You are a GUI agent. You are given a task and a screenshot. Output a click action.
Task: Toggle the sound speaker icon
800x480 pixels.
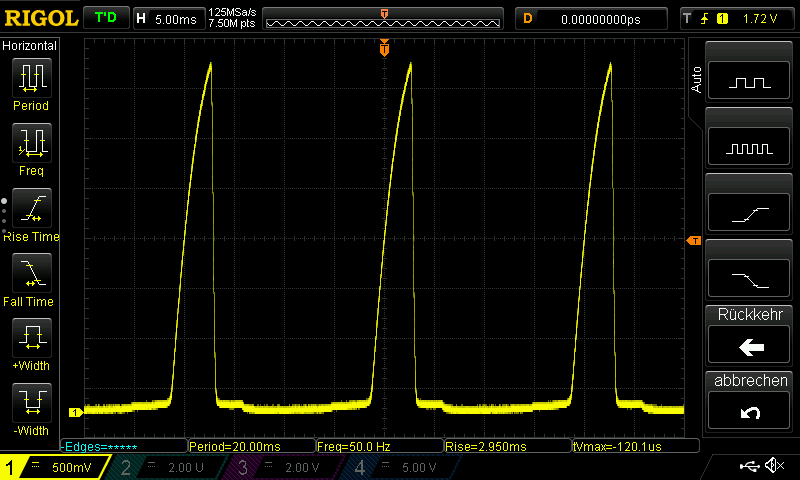pyautogui.click(x=773, y=466)
